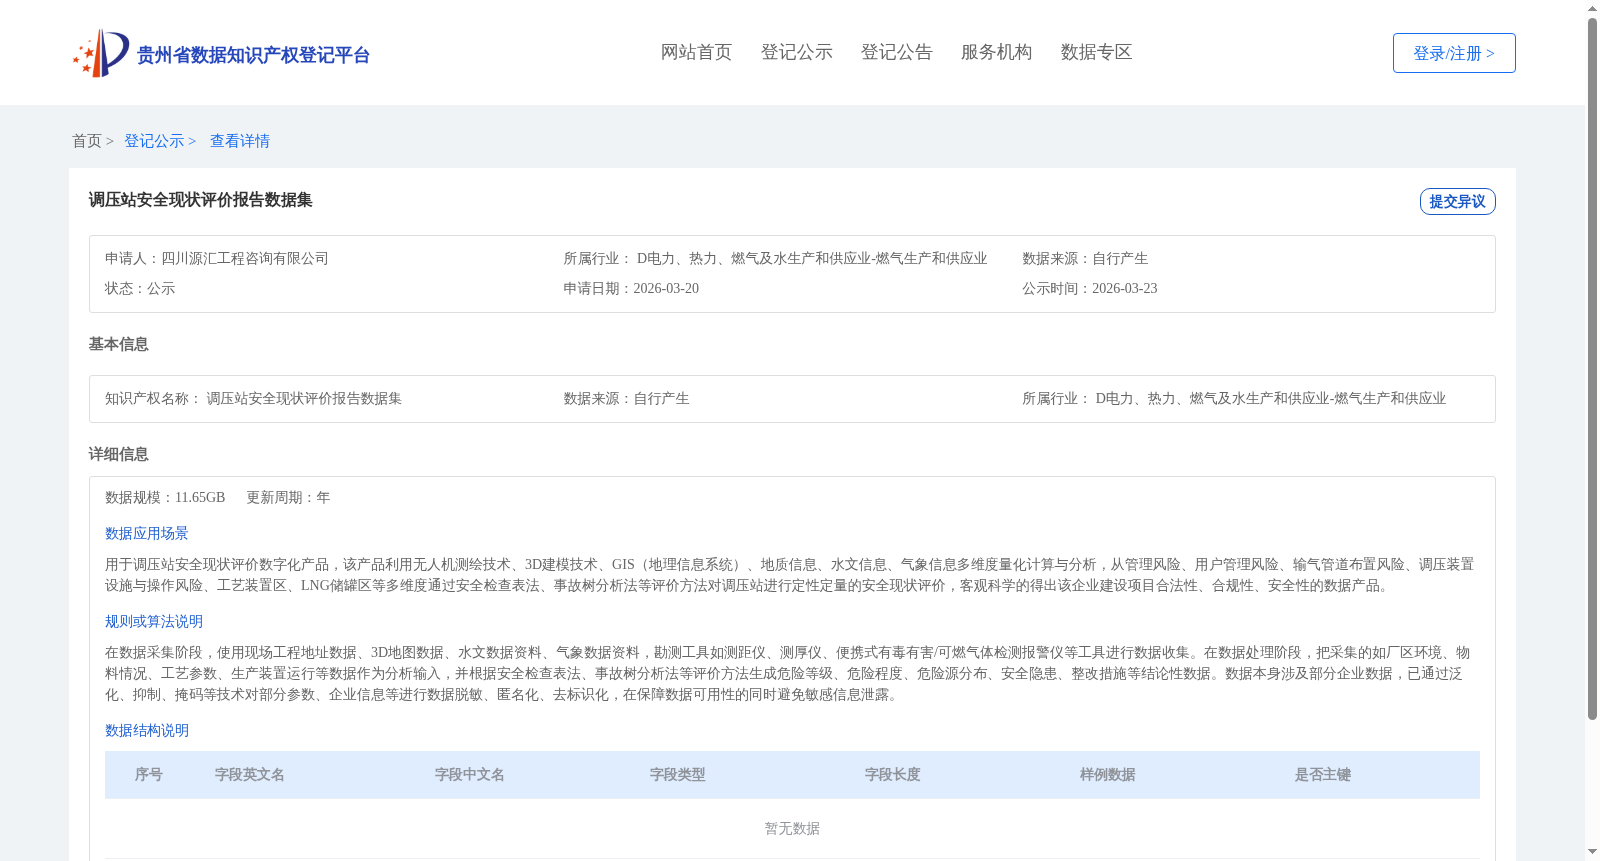Click the 字段类型 column header

click(x=678, y=775)
